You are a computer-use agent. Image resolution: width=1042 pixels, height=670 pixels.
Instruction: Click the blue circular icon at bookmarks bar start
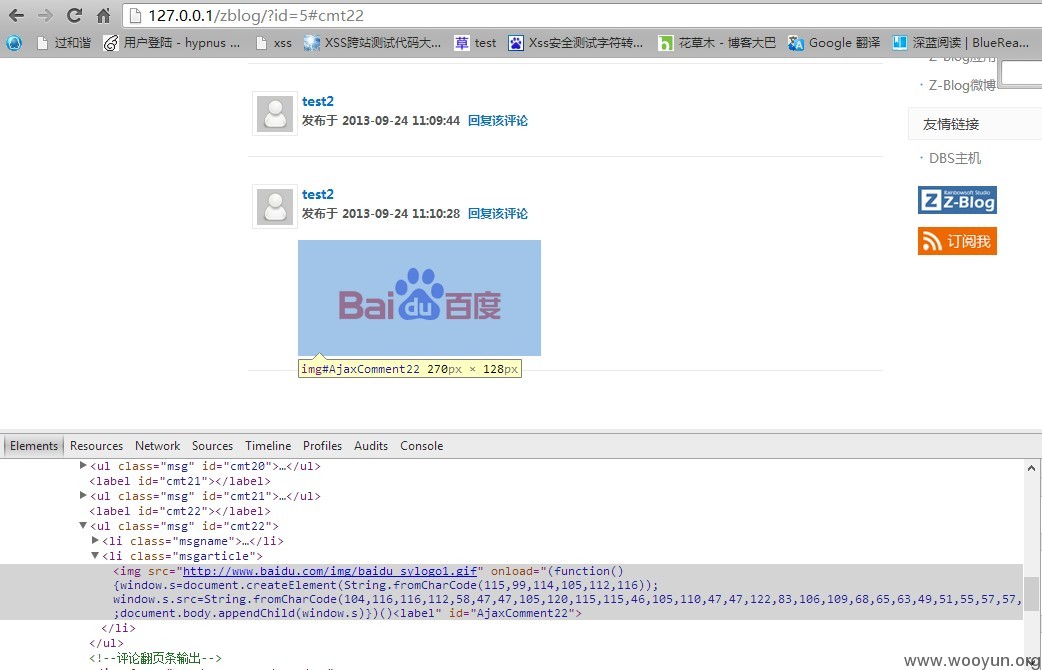coord(14,43)
